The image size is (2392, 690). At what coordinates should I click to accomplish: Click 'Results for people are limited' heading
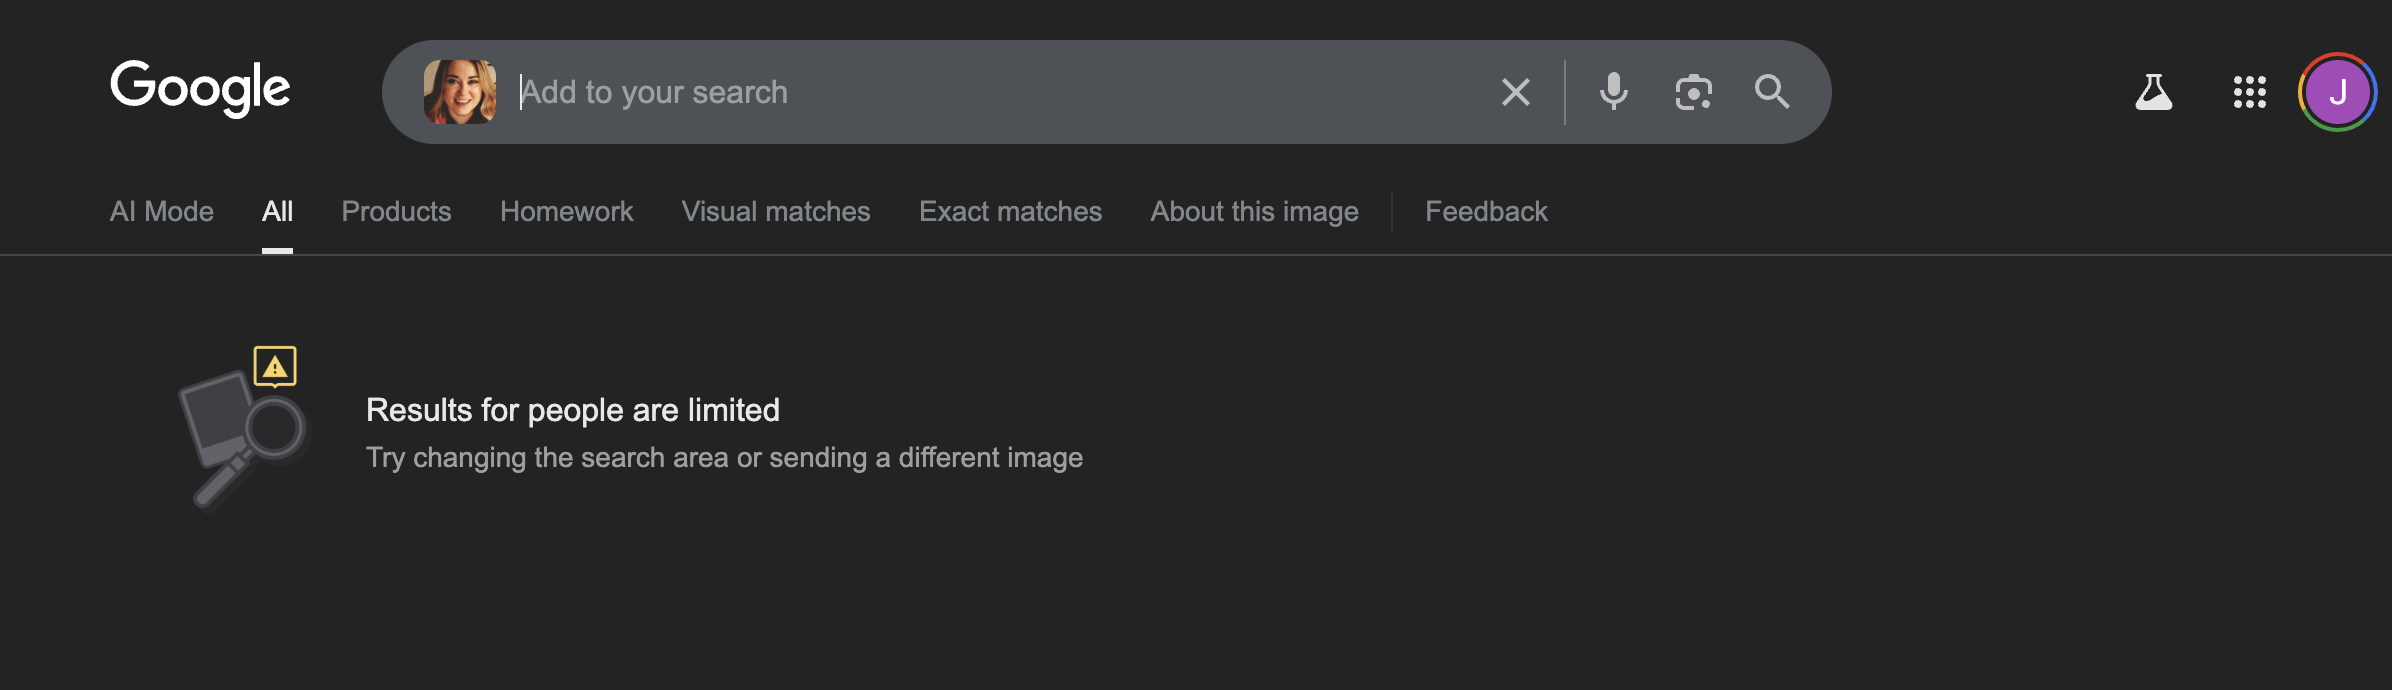tap(572, 410)
